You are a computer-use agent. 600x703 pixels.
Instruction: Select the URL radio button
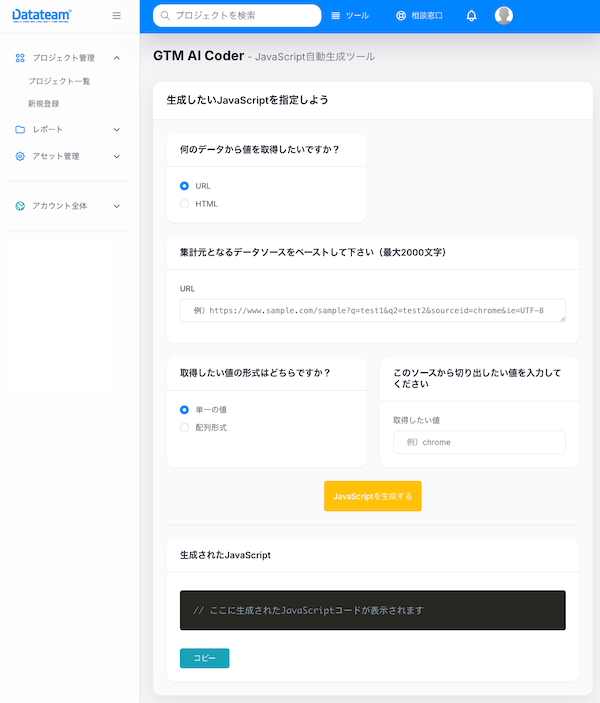[x=184, y=186]
